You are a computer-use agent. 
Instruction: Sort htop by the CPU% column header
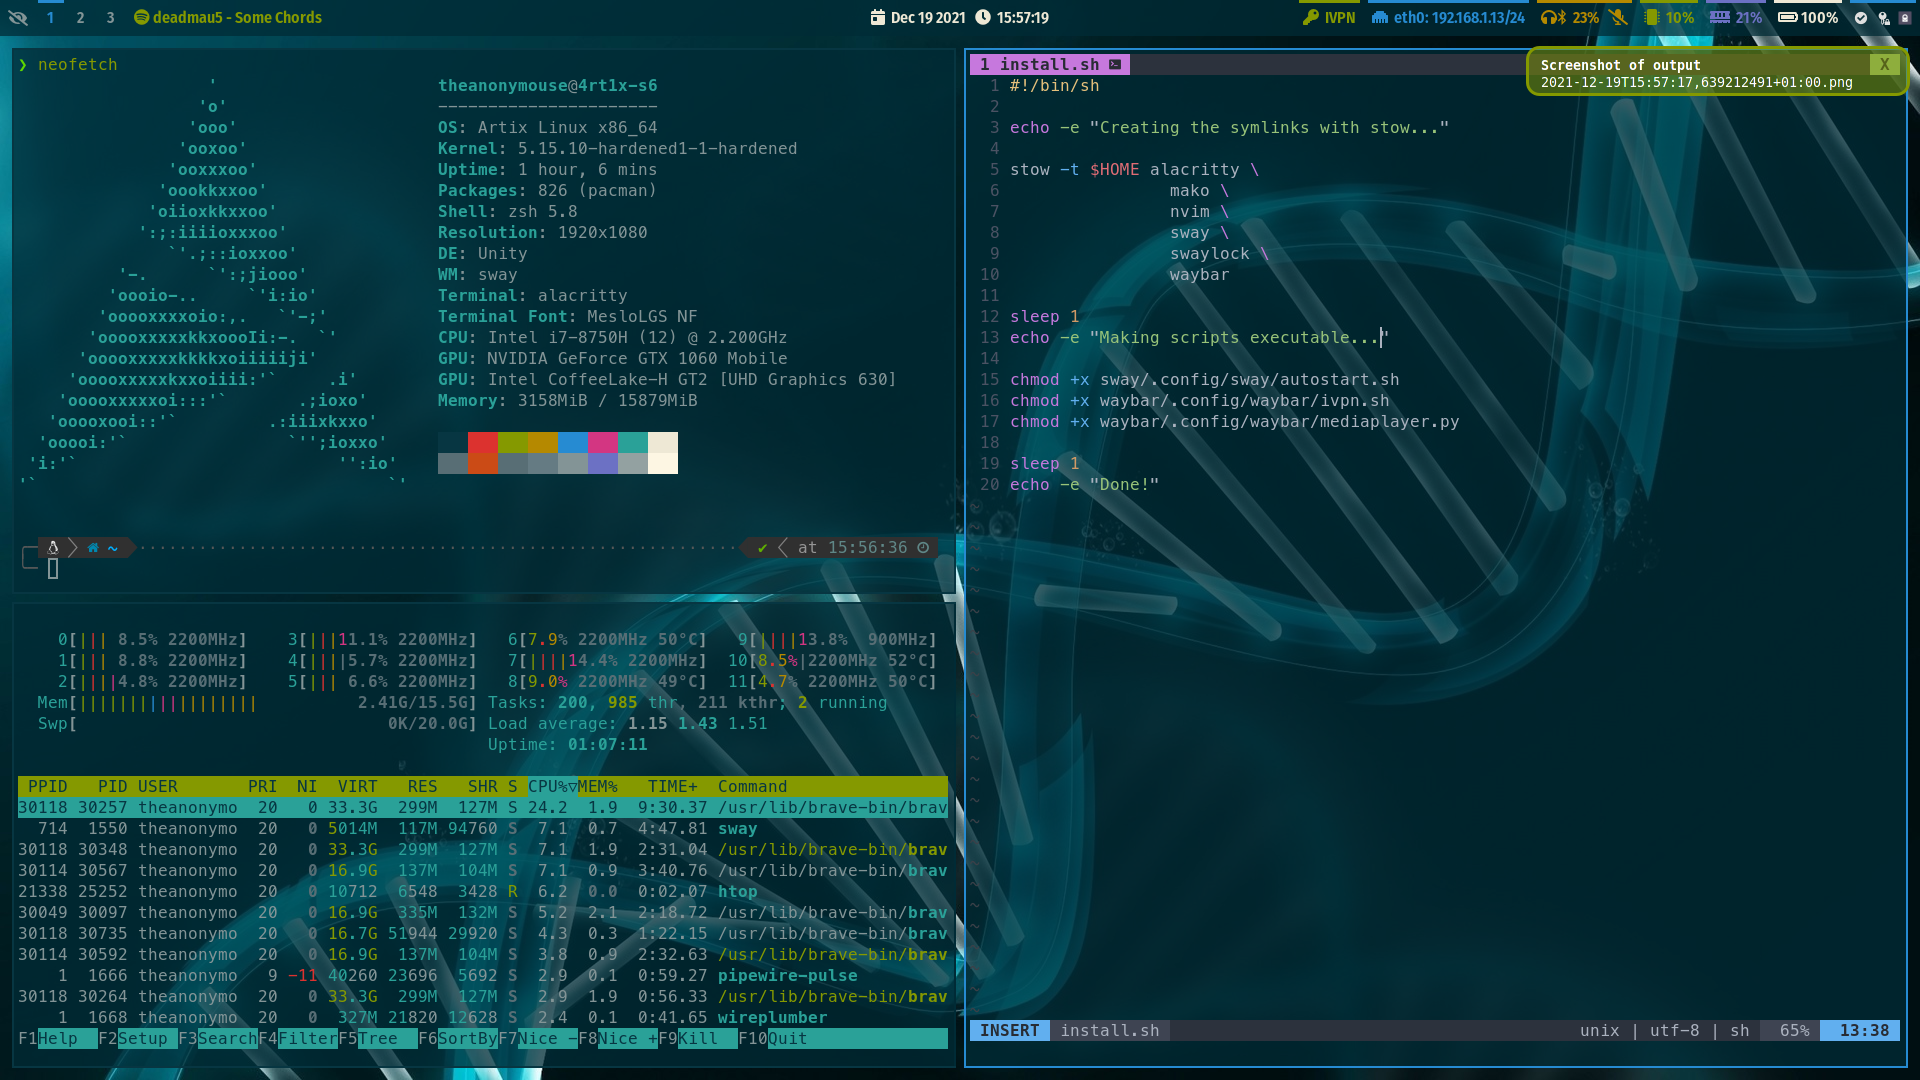point(552,786)
